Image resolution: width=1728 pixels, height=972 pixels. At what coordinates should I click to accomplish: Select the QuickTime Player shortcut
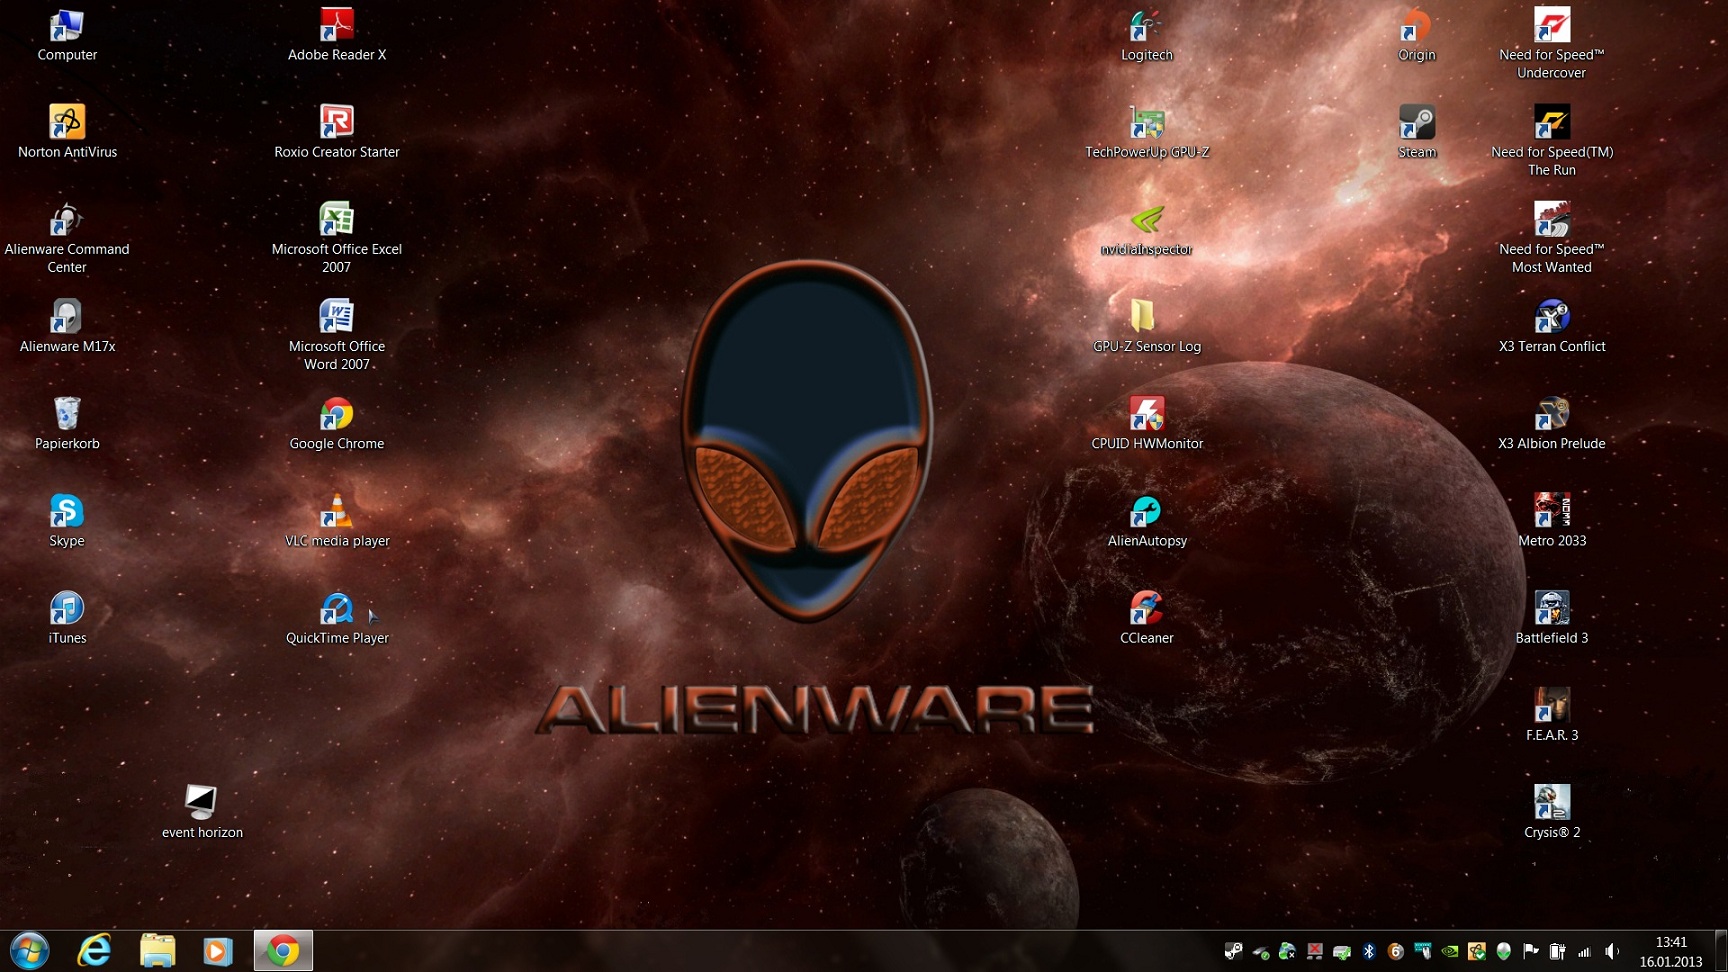[337, 617]
